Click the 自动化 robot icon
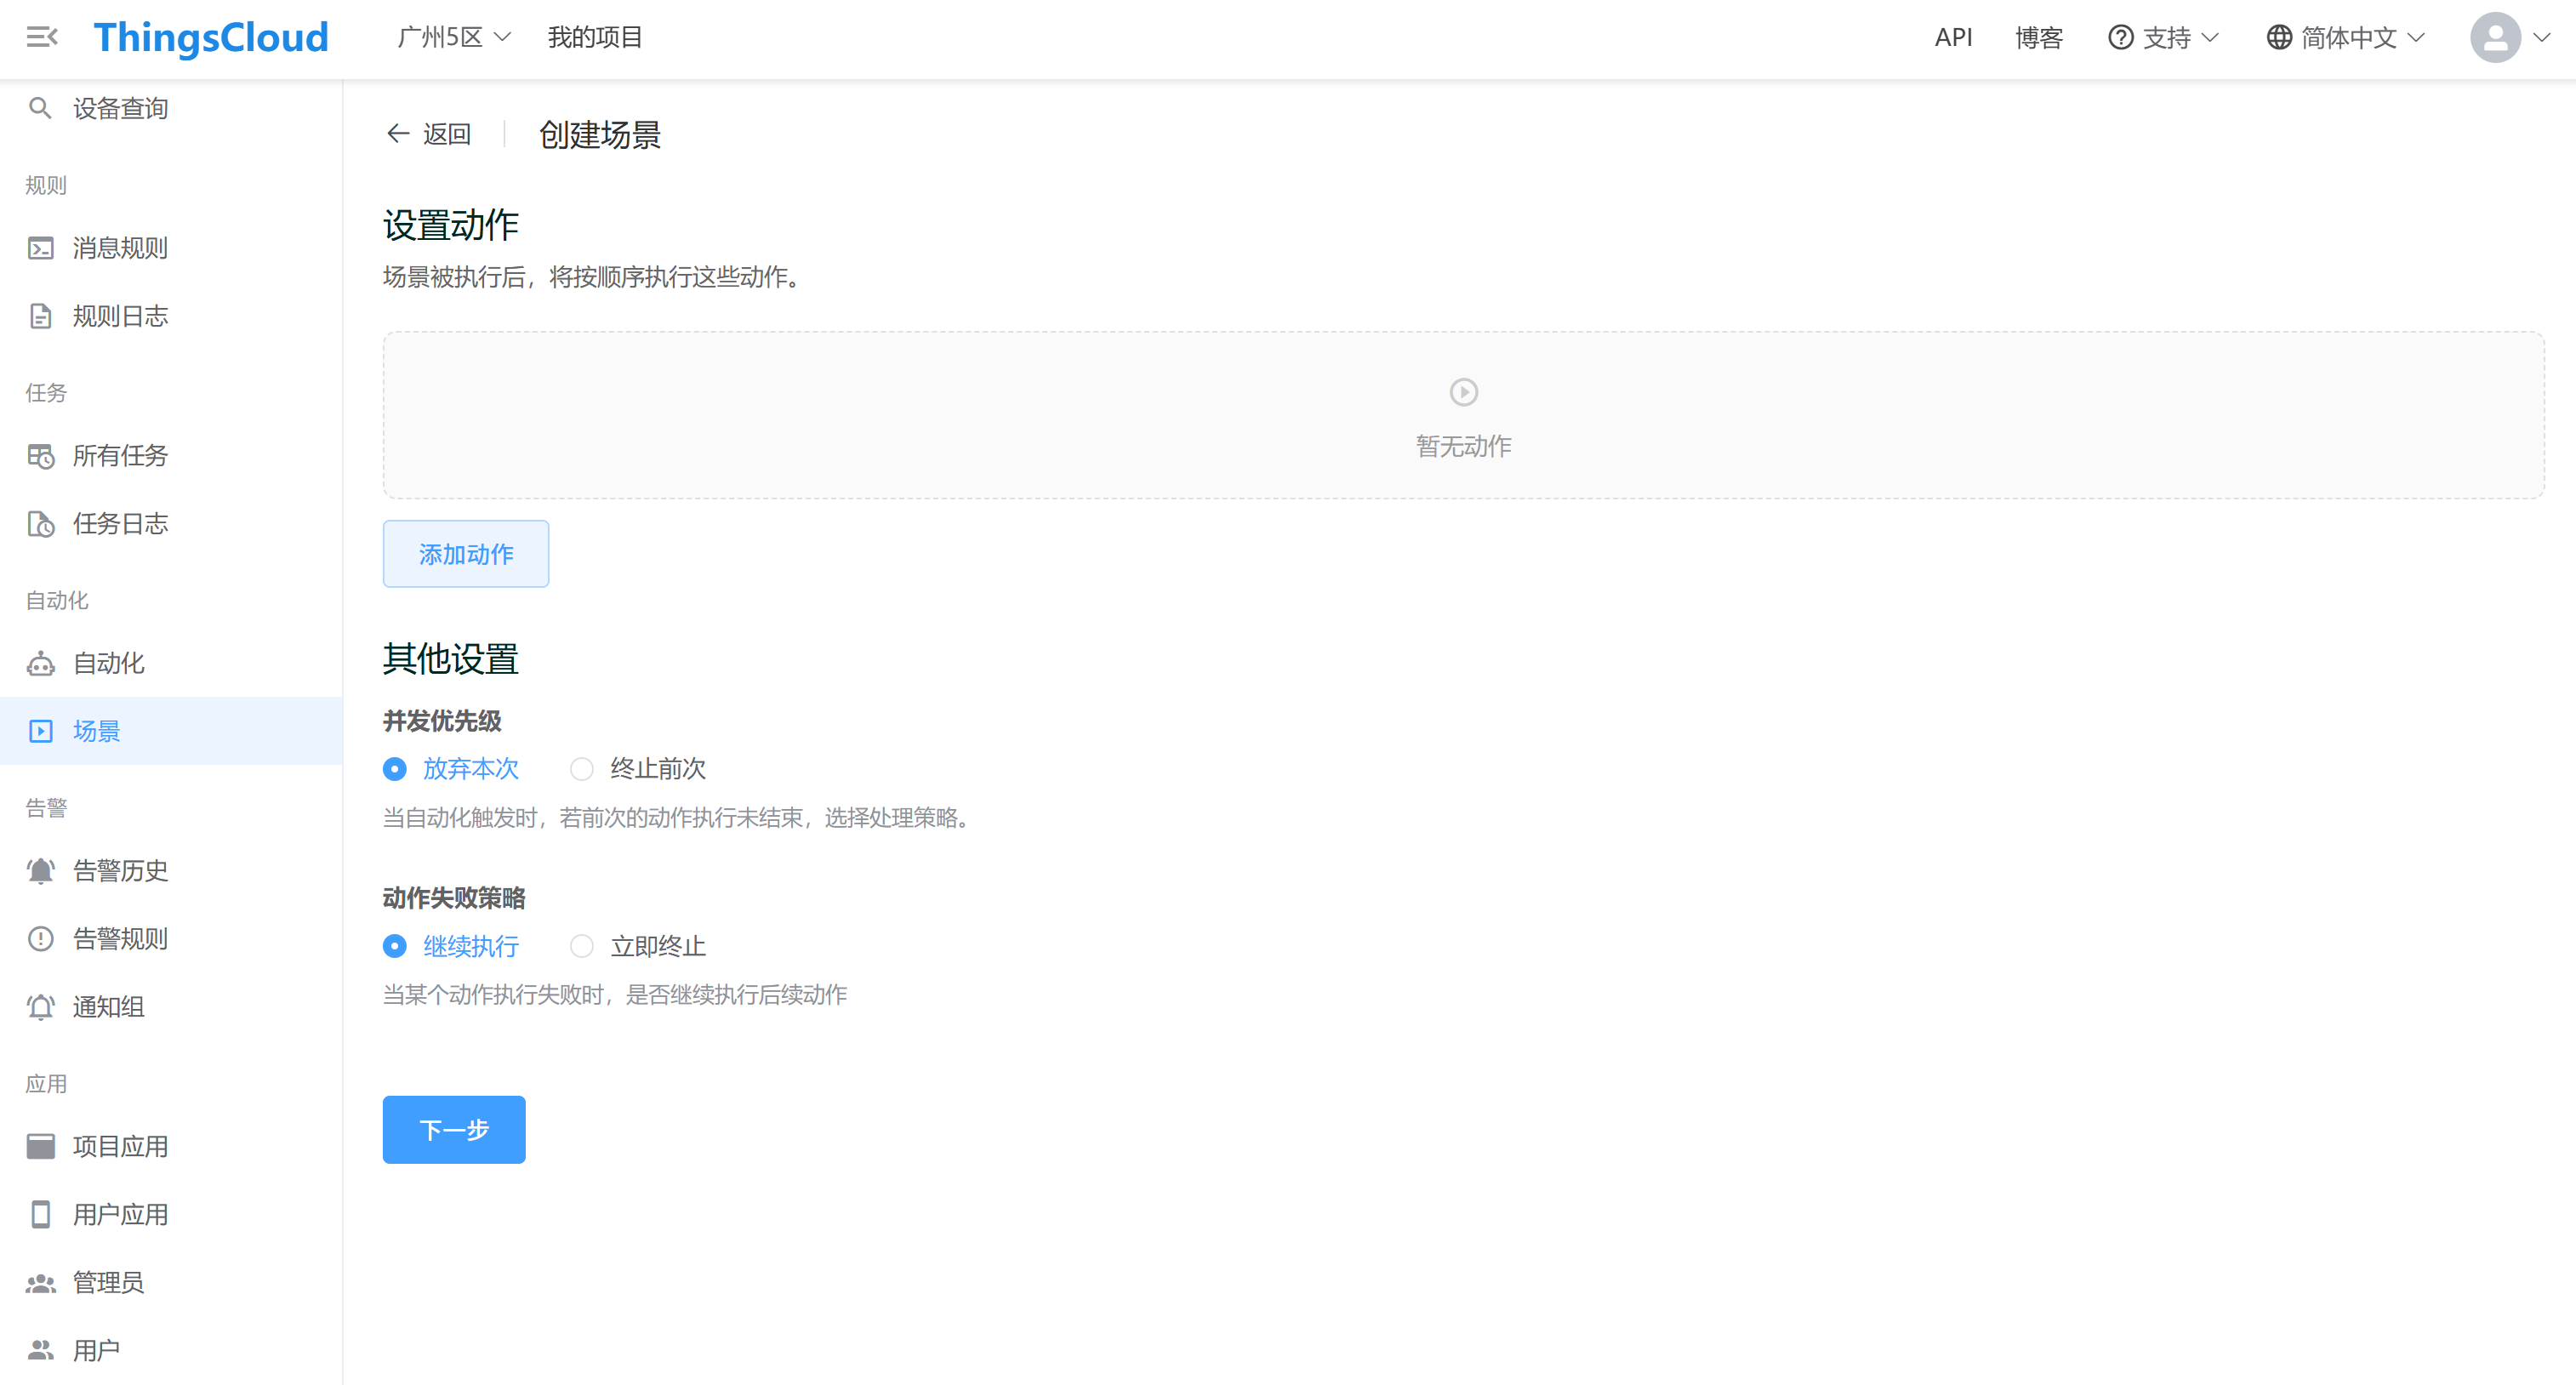The width and height of the screenshot is (2576, 1385). 41,663
